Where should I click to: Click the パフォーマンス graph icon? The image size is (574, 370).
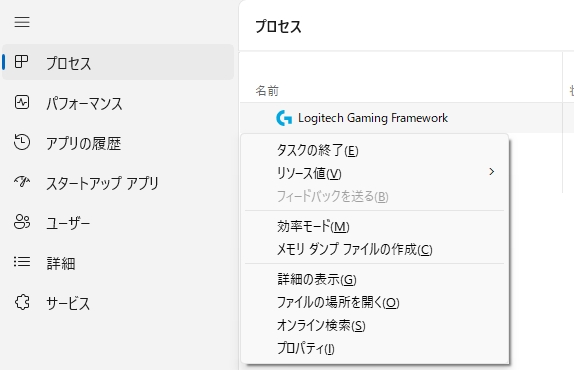tap(22, 102)
